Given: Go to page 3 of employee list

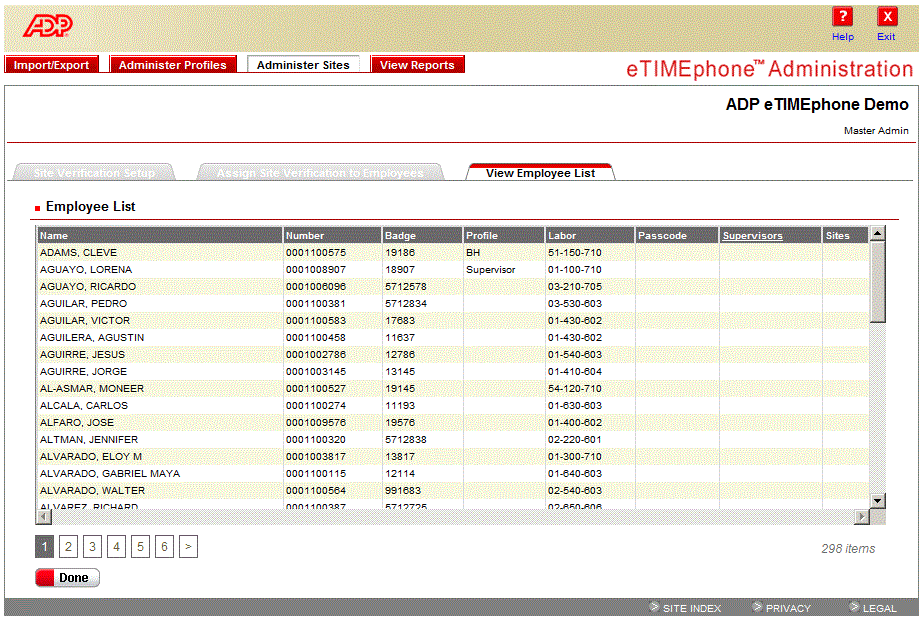Looking at the screenshot, I should tap(93, 546).
